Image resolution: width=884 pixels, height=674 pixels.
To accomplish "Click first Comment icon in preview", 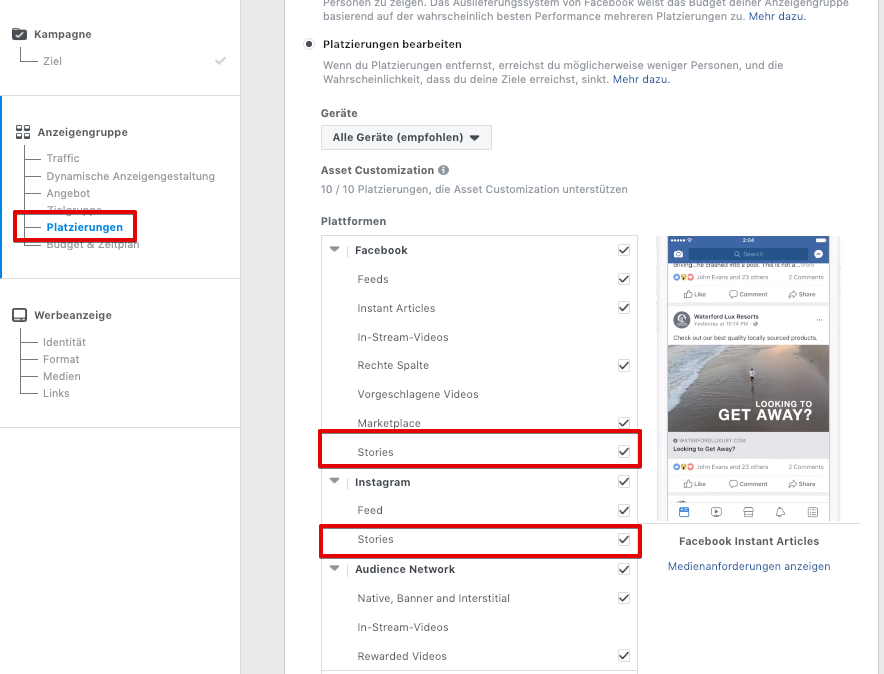I will coord(733,294).
